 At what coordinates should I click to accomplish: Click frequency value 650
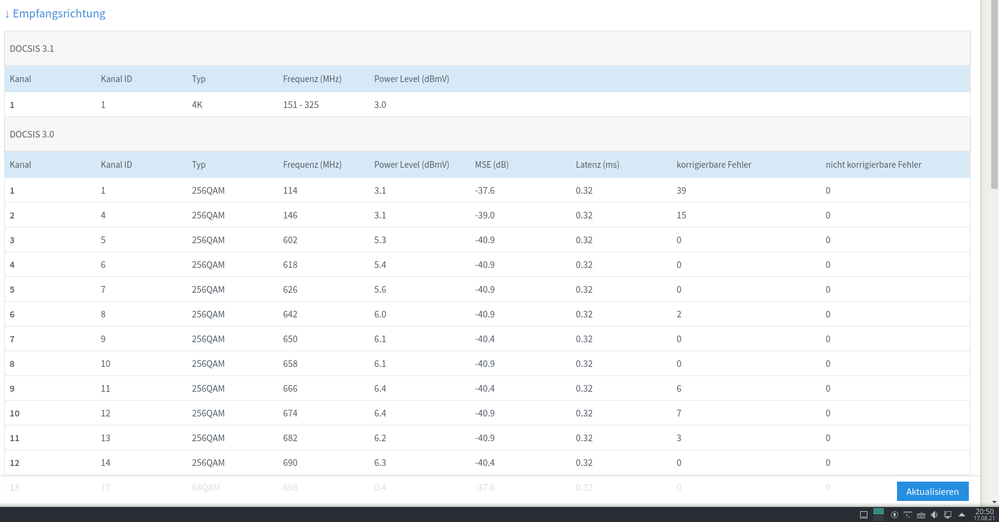290,339
